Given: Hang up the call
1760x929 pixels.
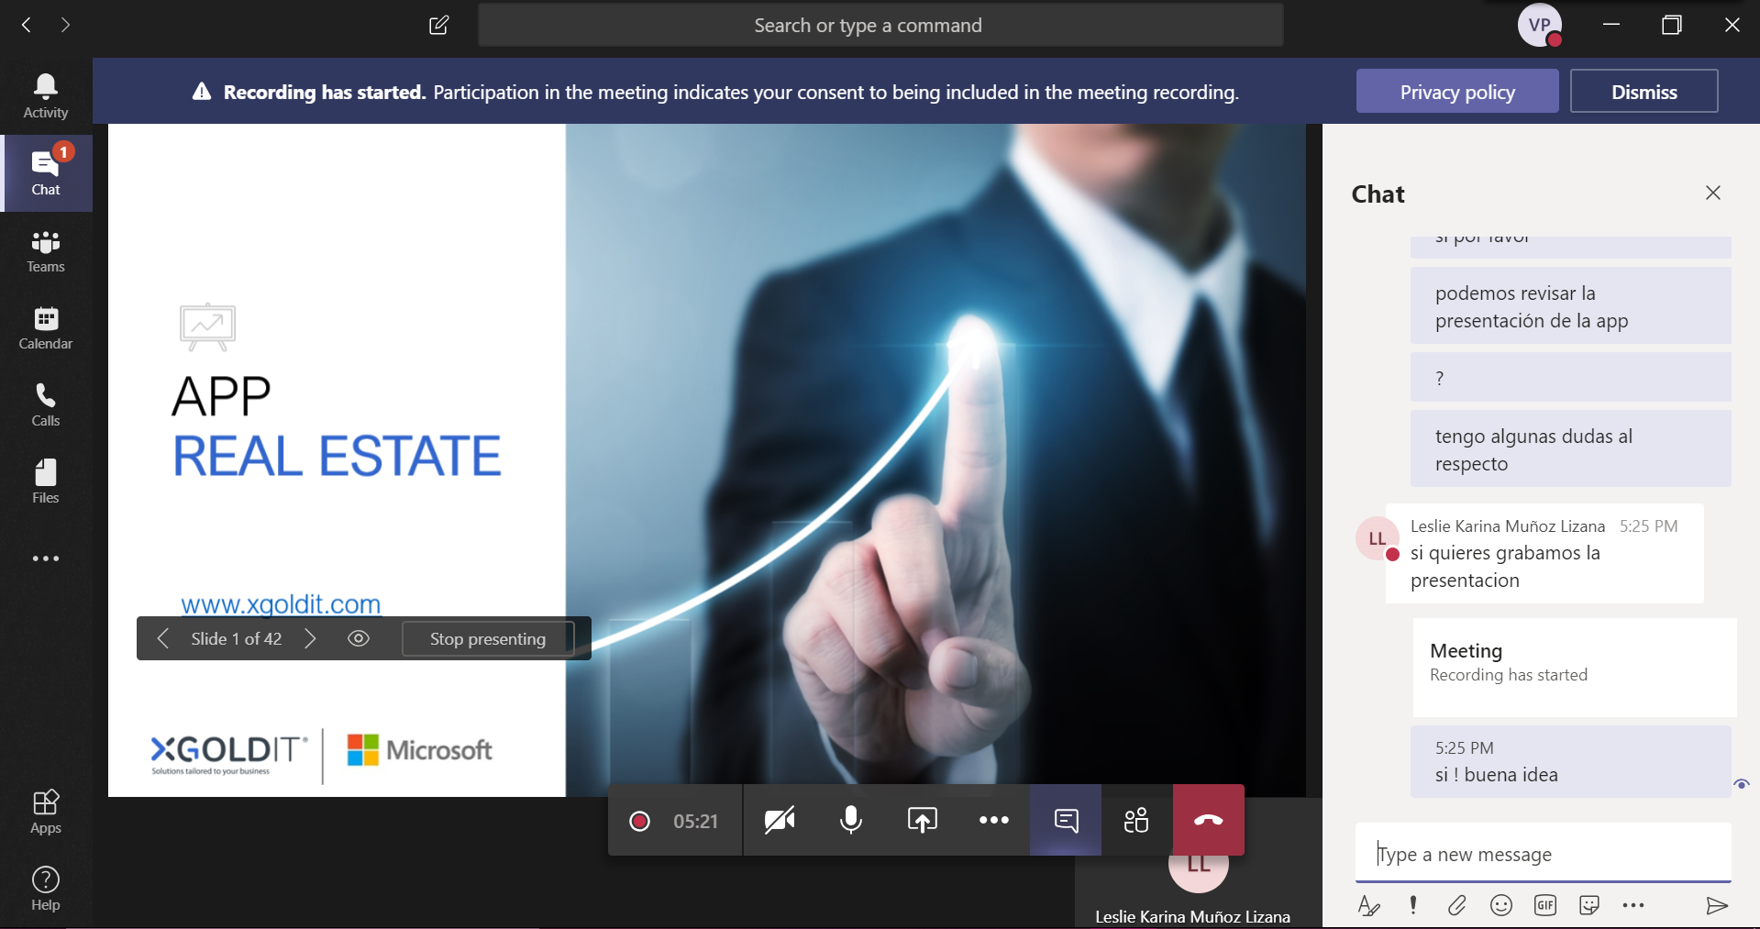Looking at the screenshot, I should 1209,820.
